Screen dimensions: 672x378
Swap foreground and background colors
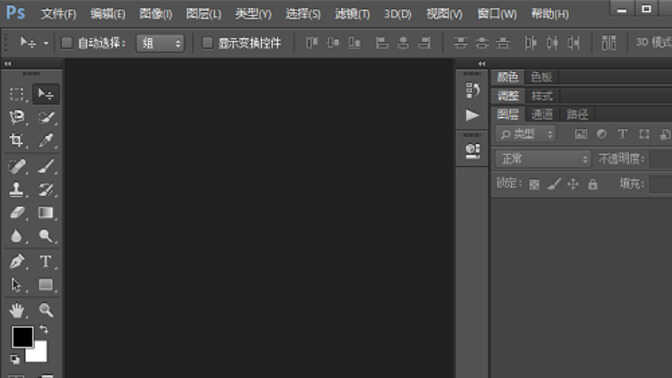(x=44, y=330)
